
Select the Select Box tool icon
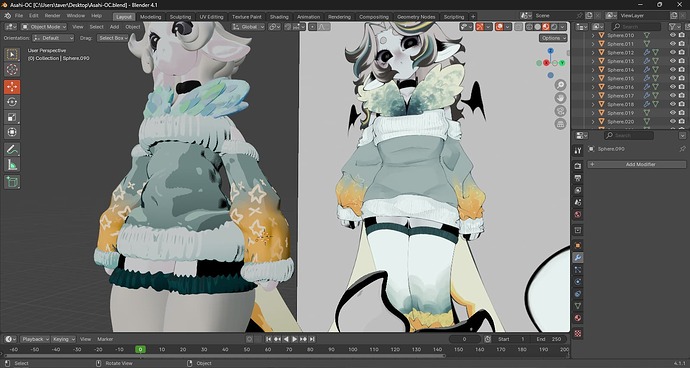click(12, 55)
